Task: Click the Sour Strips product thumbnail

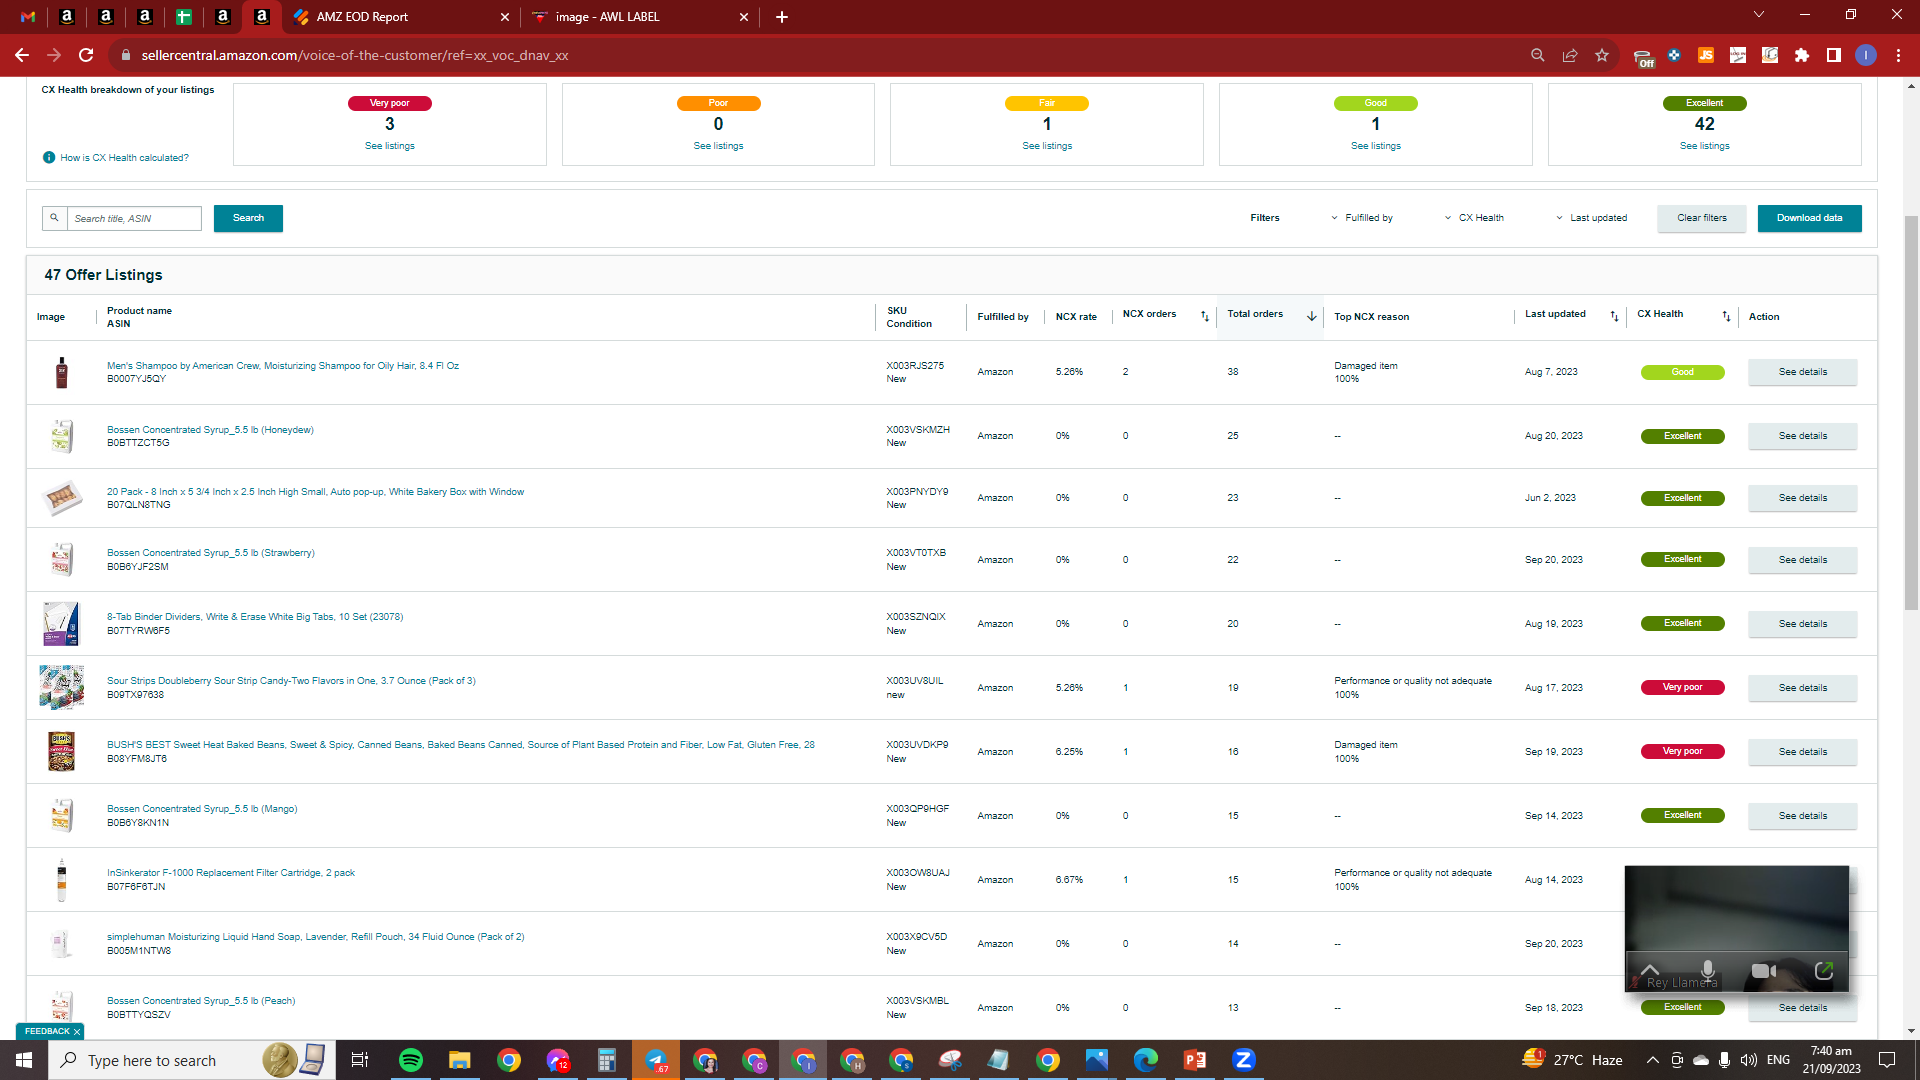Action: point(62,688)
